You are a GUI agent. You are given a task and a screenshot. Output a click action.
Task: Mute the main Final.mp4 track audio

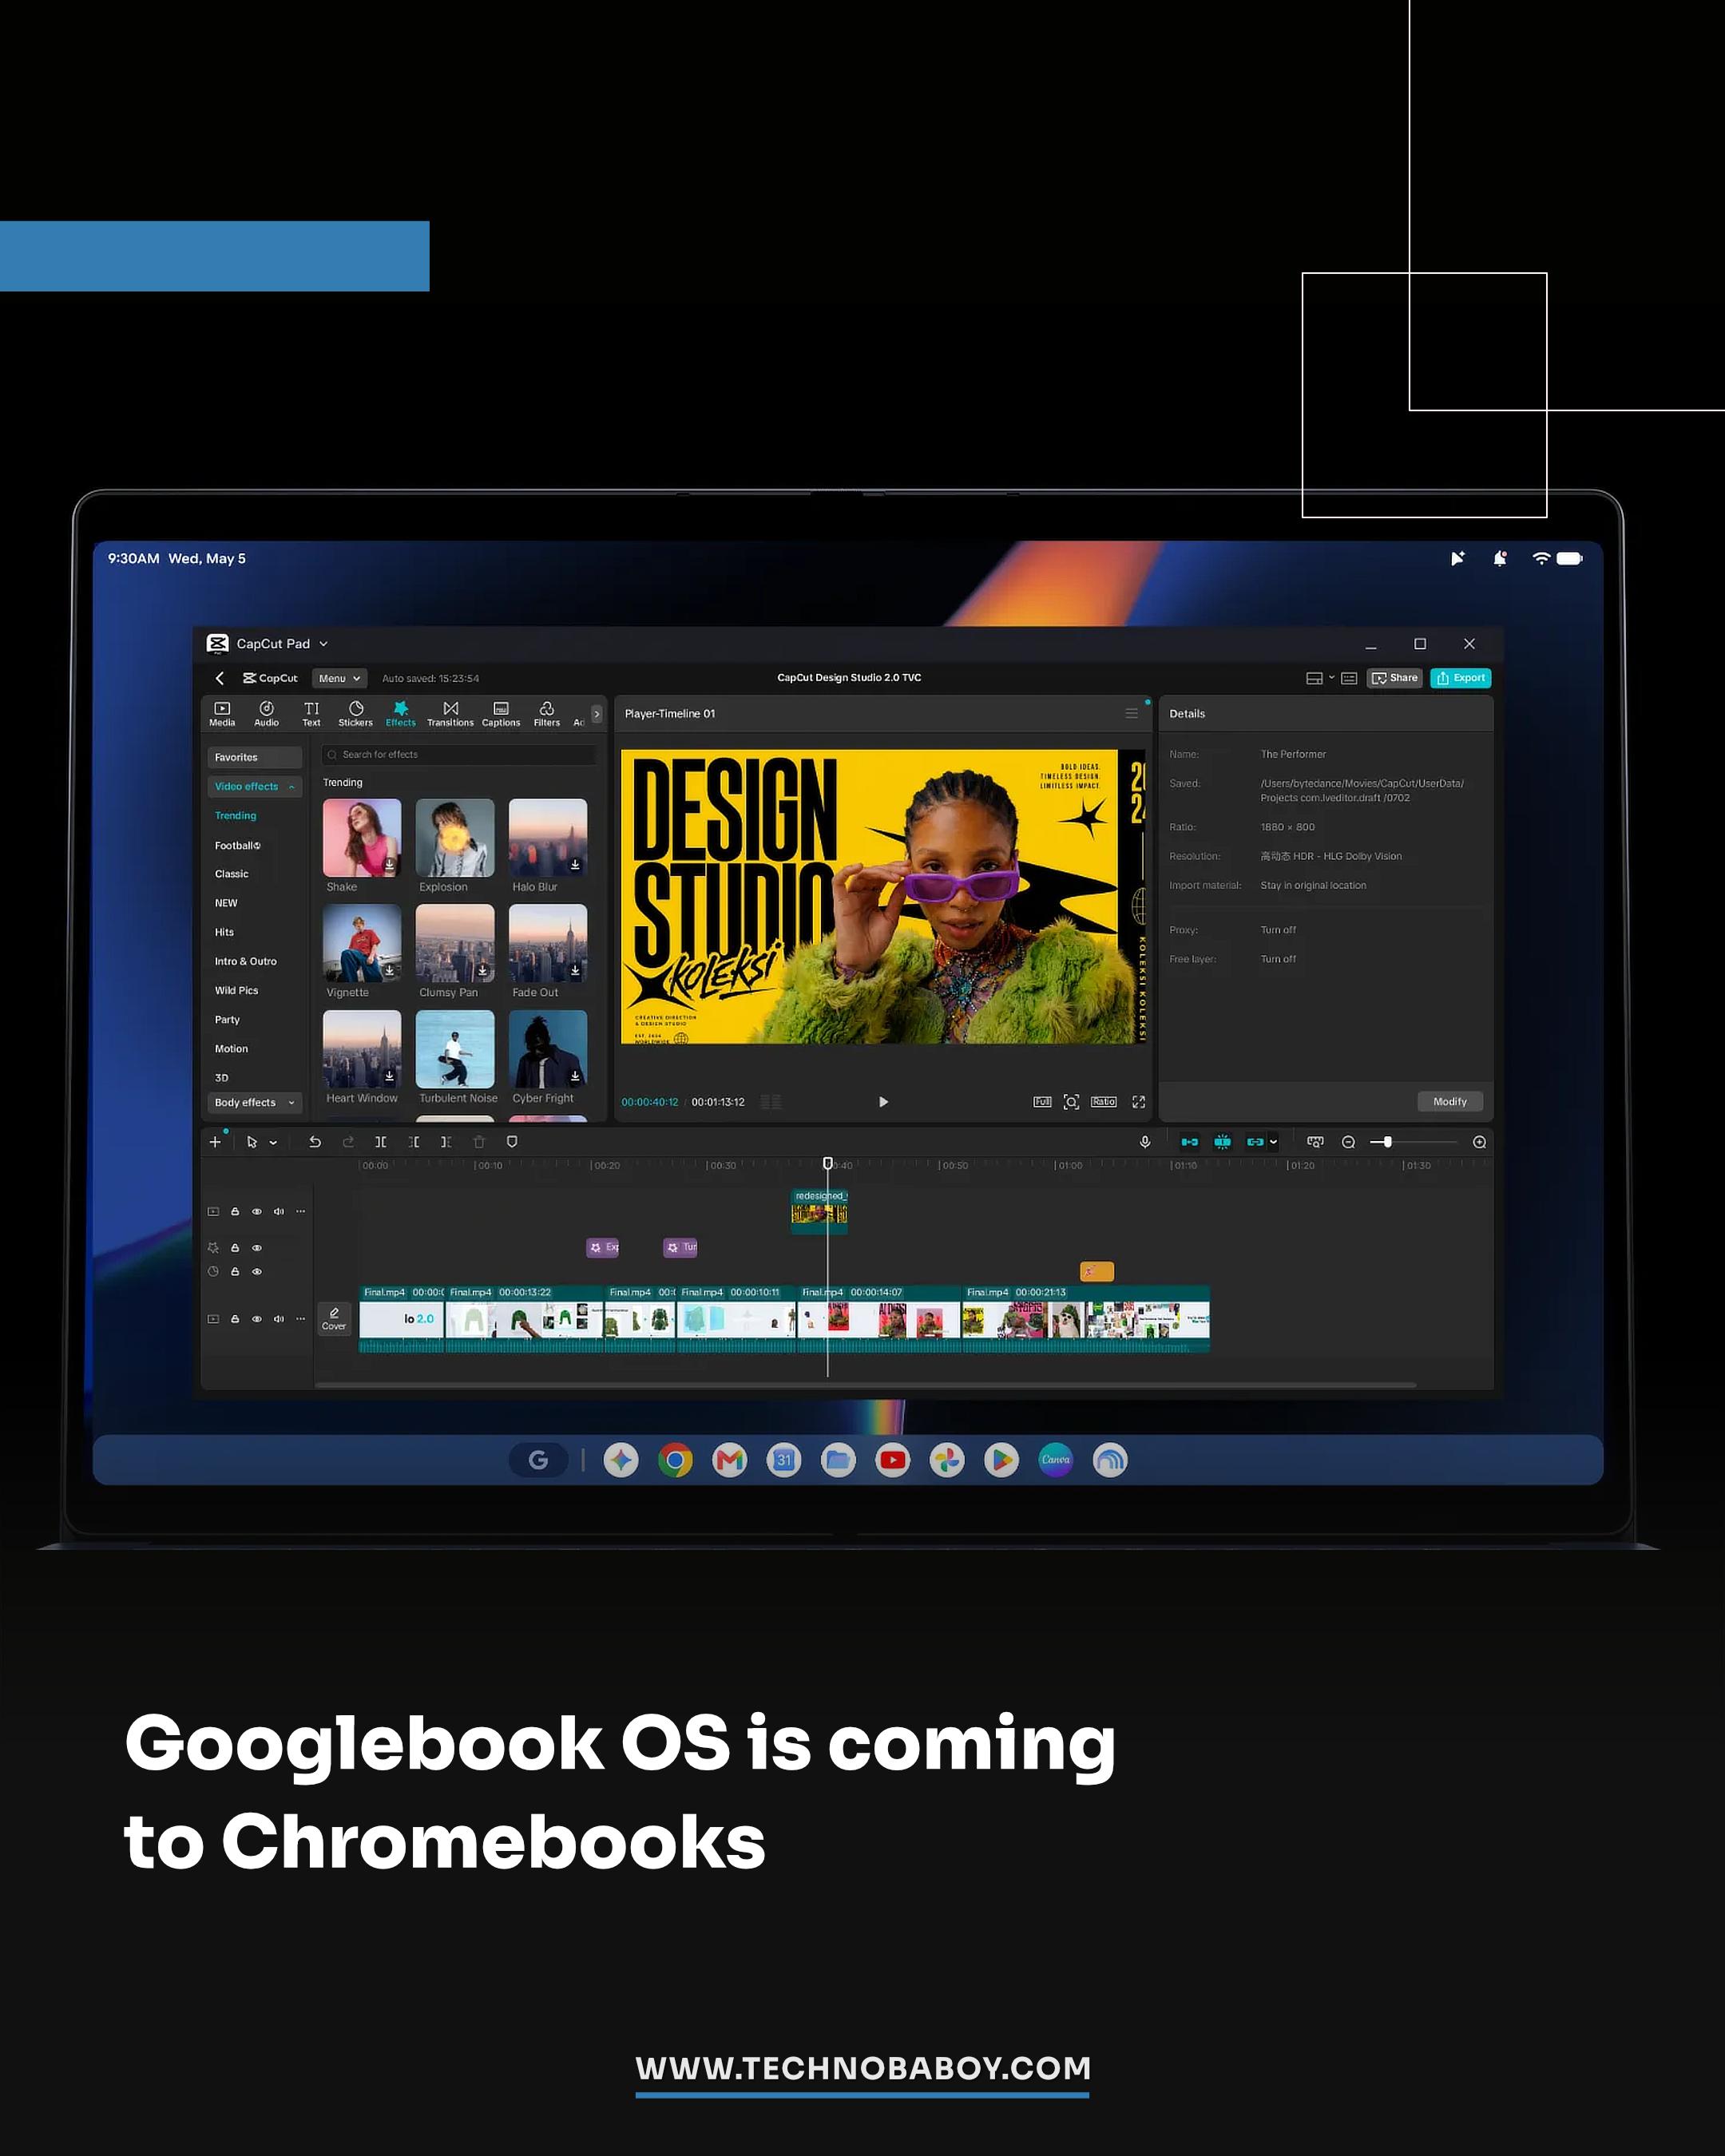coord(279,1319)
